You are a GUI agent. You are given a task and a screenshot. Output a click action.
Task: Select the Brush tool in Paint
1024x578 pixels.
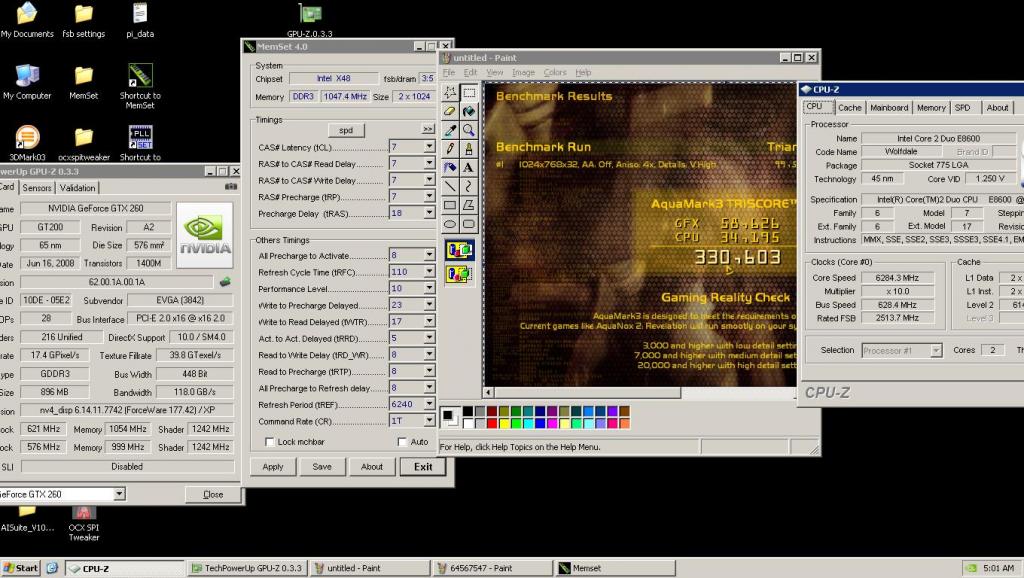click(469, 149)
